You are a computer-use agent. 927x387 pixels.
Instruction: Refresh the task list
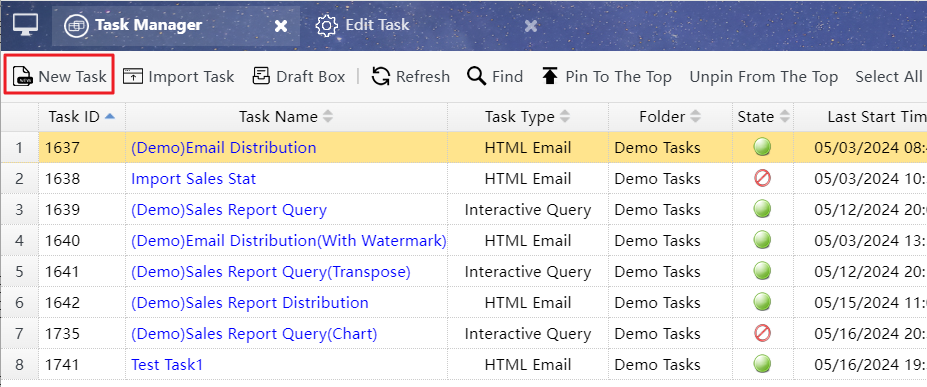coord(410,76)
